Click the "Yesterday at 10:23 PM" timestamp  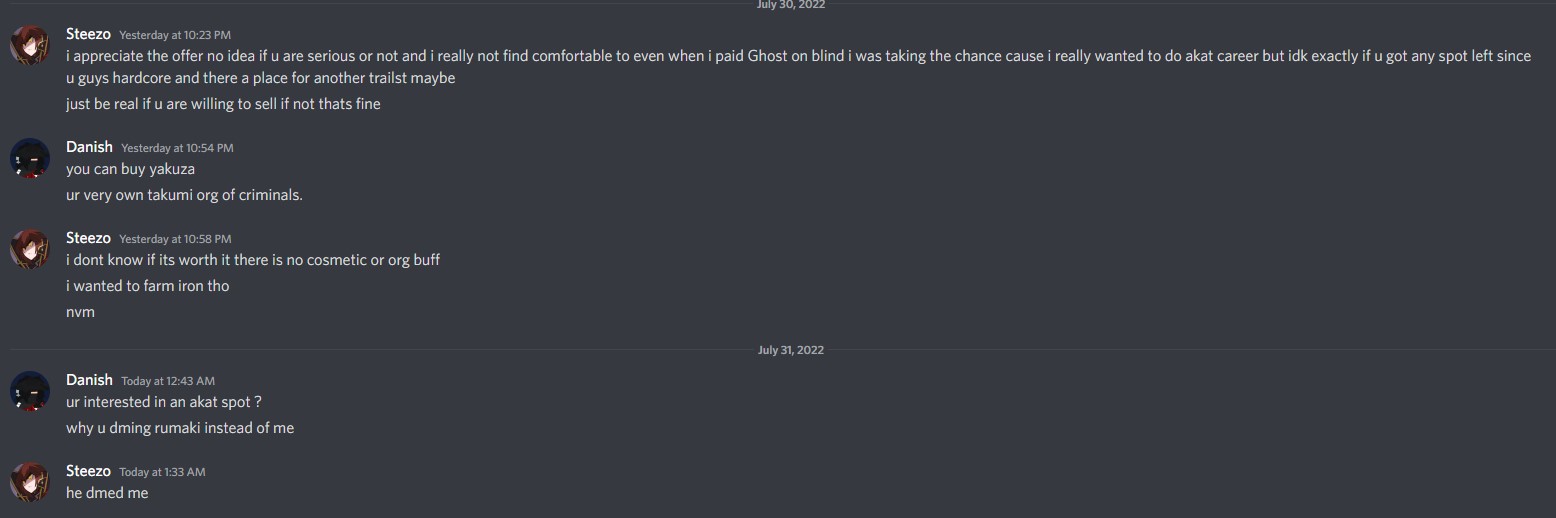(x=175, y=35)
